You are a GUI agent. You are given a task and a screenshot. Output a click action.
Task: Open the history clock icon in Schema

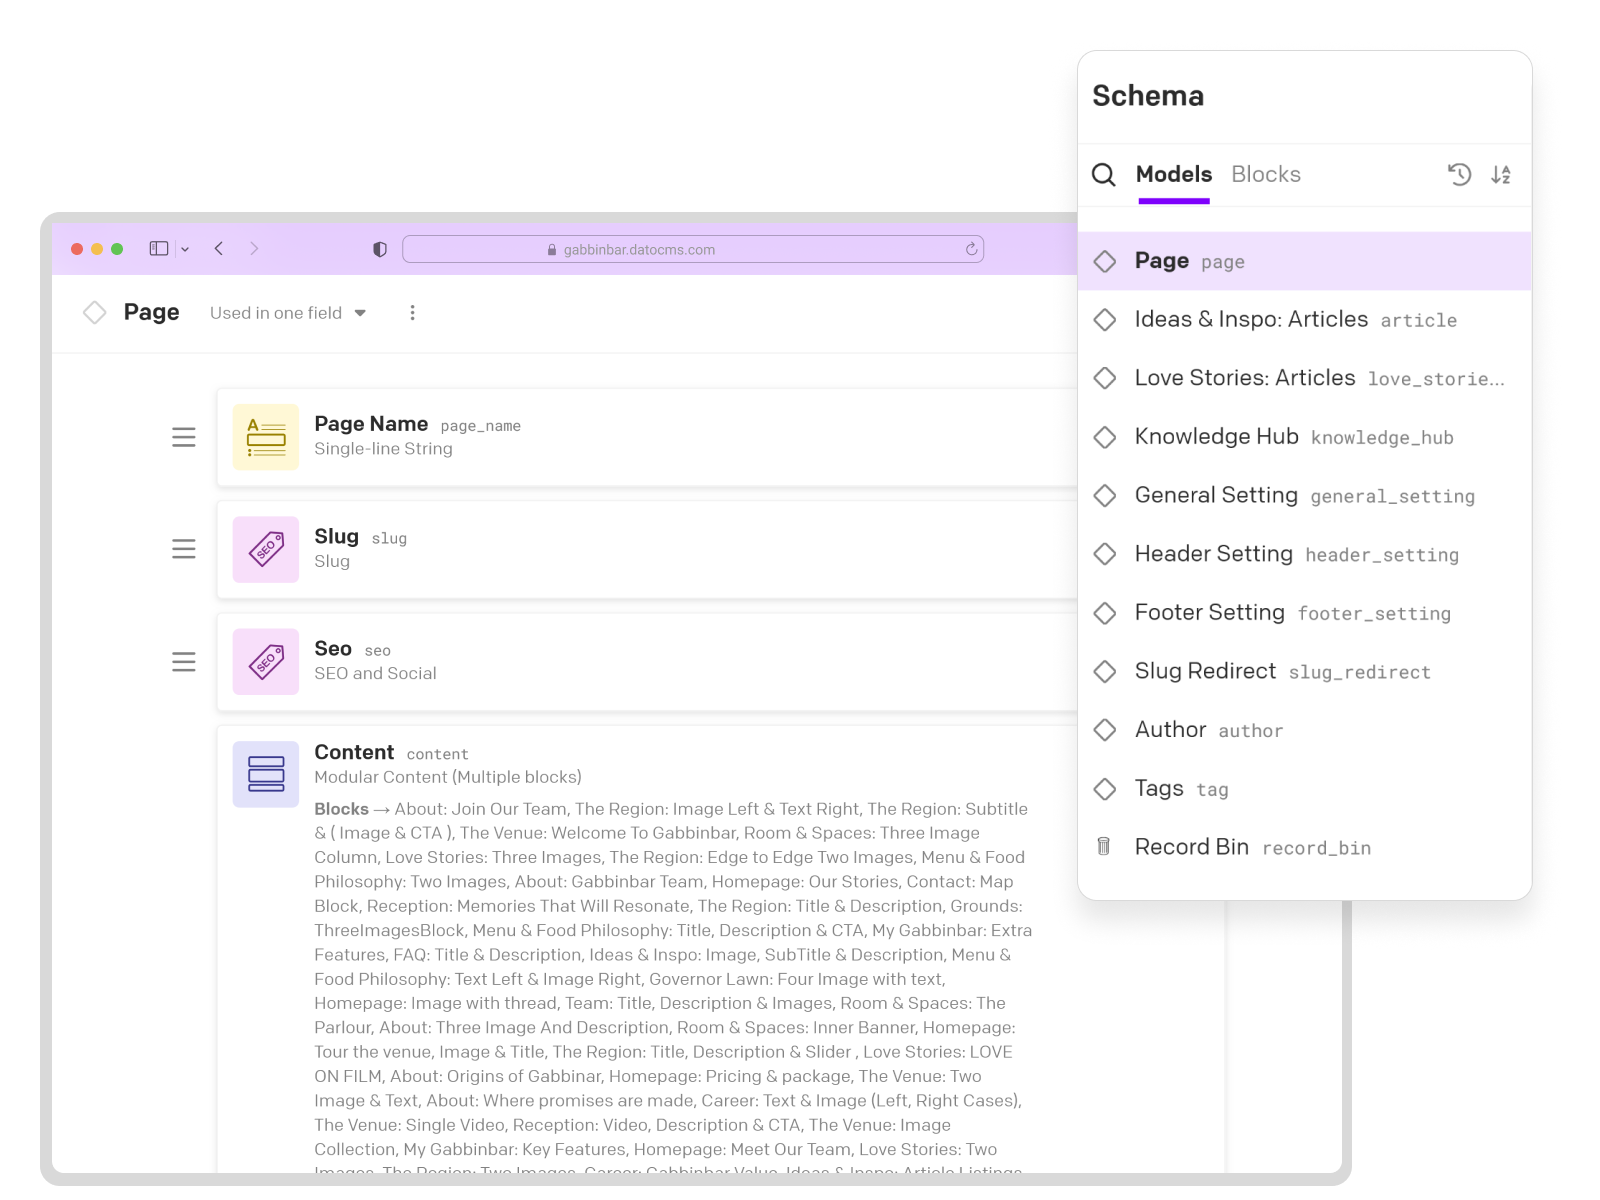1459,175
